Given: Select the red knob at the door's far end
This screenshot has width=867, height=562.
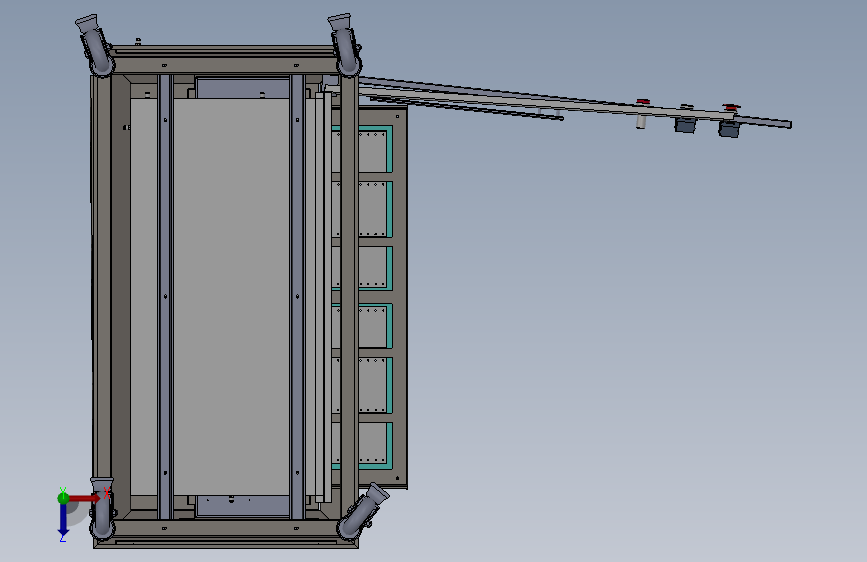Looking at the screenshot, I should (730, 107).
